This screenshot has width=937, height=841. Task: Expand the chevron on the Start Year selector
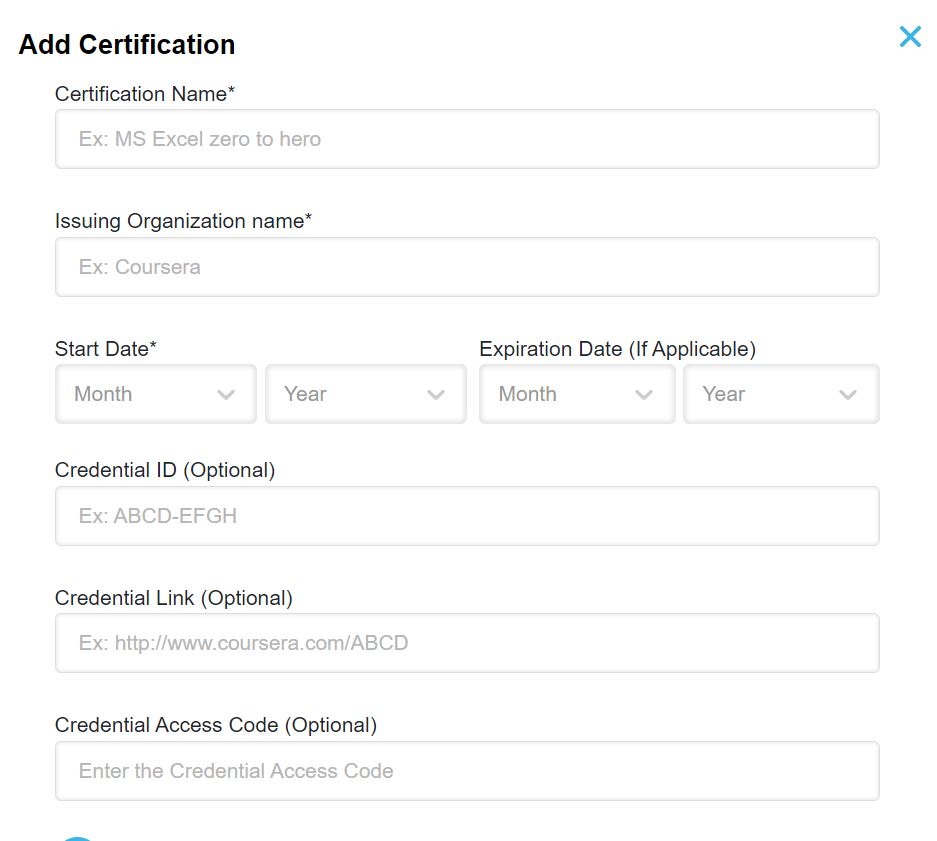click(436, 394)
